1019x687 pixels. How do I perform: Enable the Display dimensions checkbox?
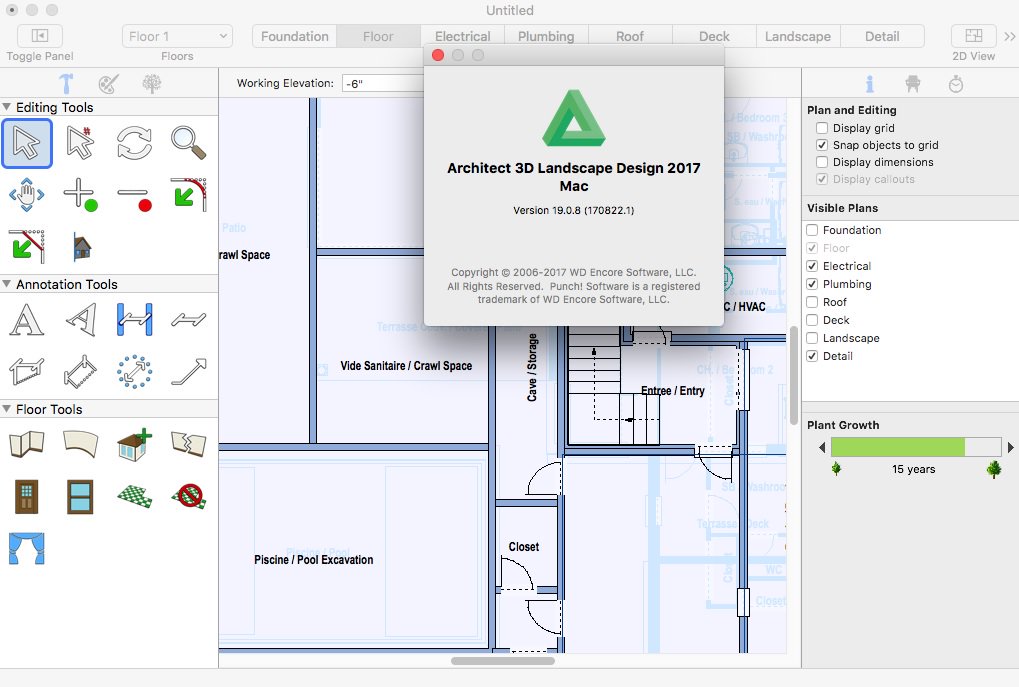point(822,162)
